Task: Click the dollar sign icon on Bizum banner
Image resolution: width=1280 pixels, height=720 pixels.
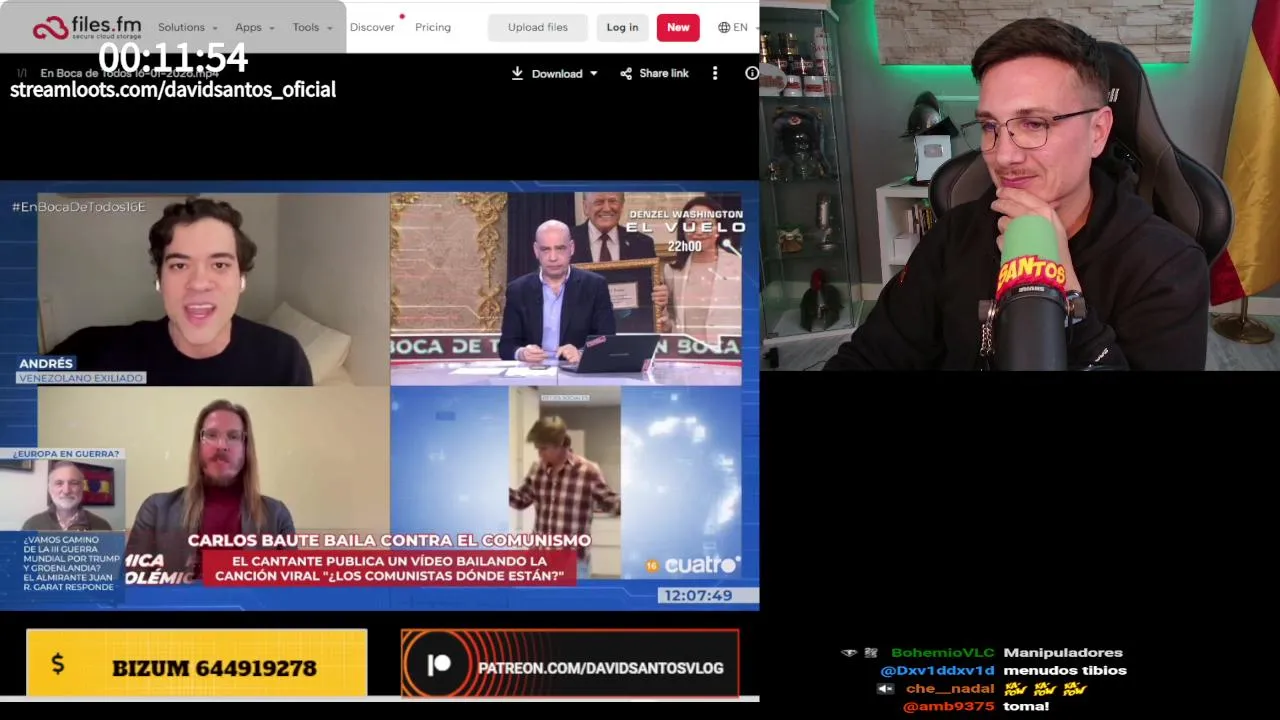Action: 58,663
